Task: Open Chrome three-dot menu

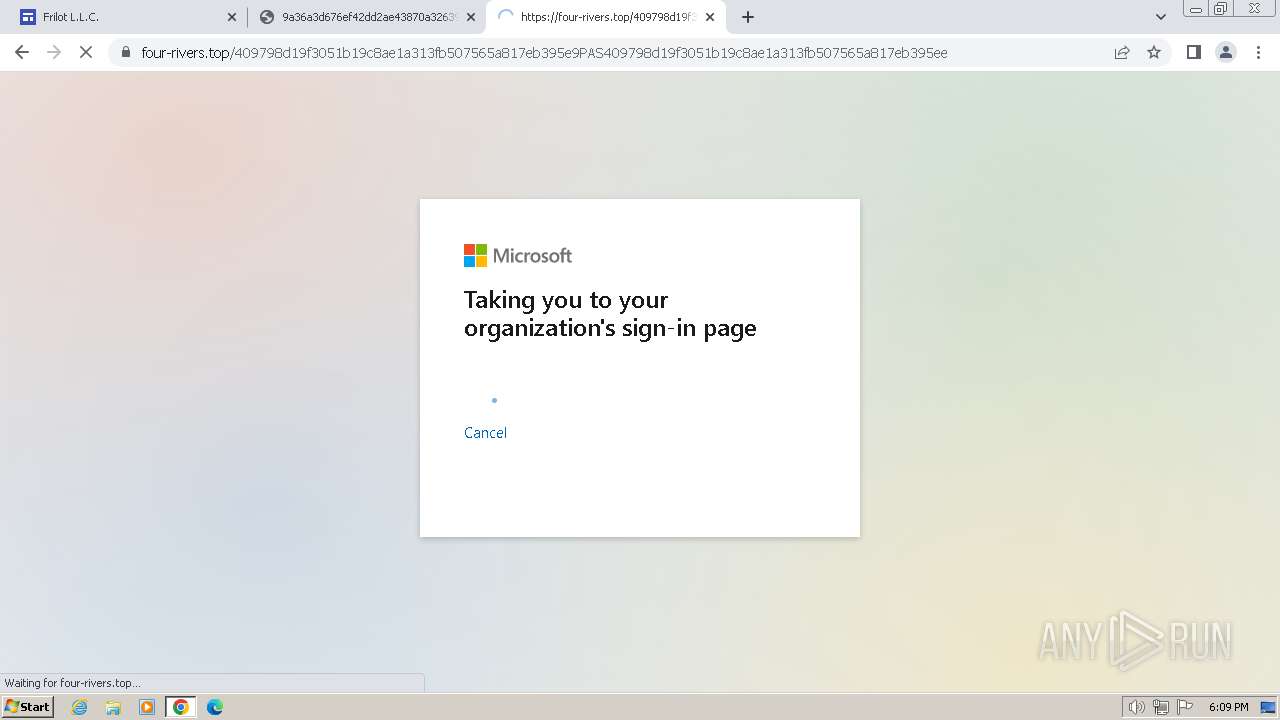Action: [1258, 52]
